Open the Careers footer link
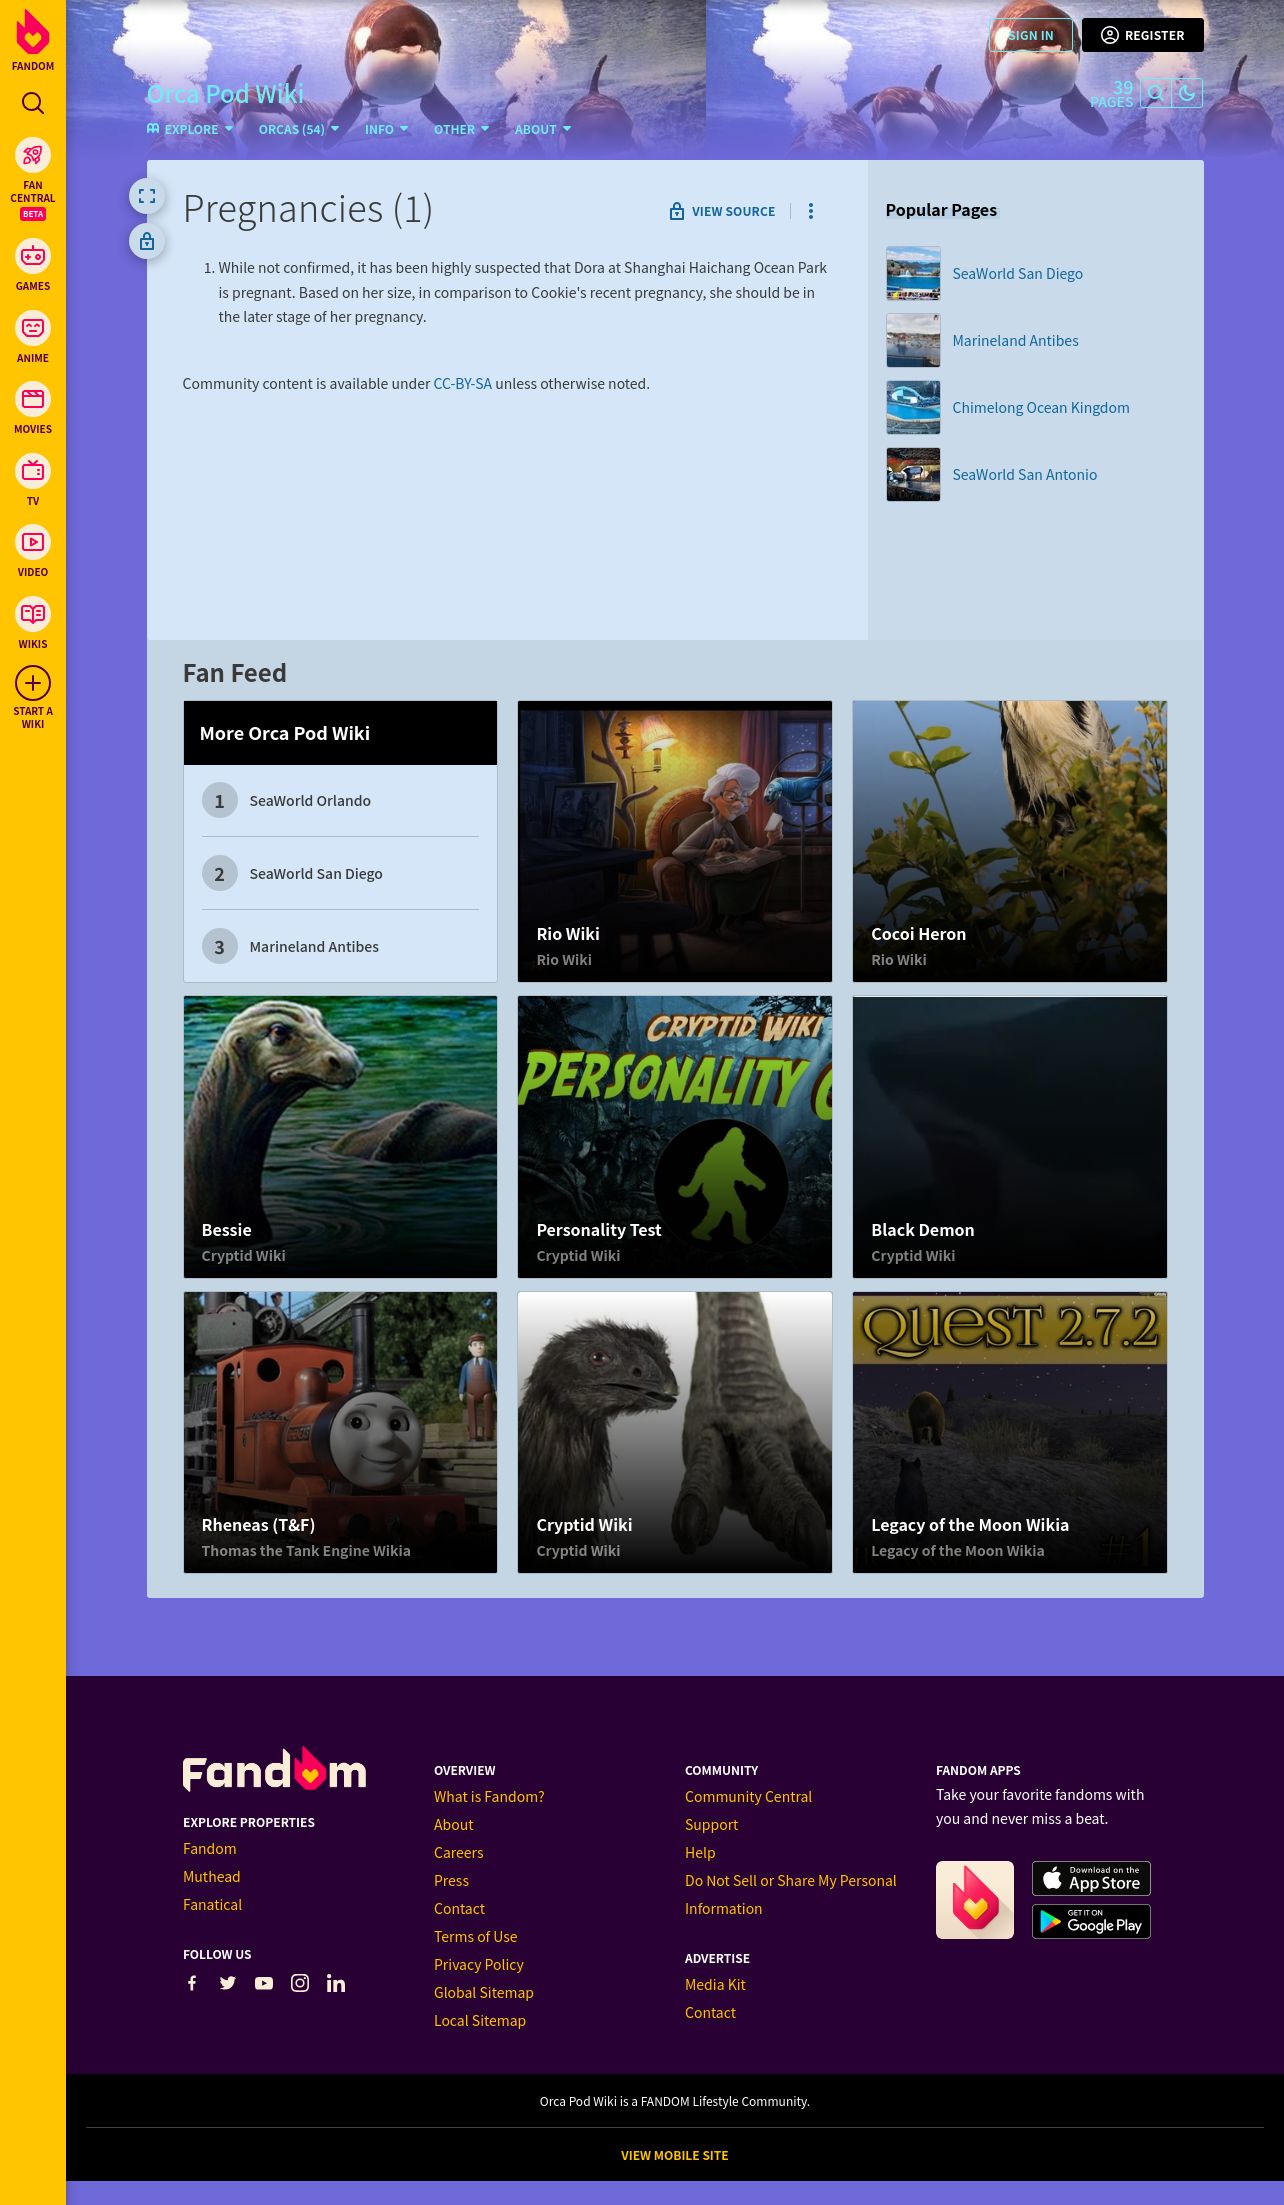 coord(458,1852)
